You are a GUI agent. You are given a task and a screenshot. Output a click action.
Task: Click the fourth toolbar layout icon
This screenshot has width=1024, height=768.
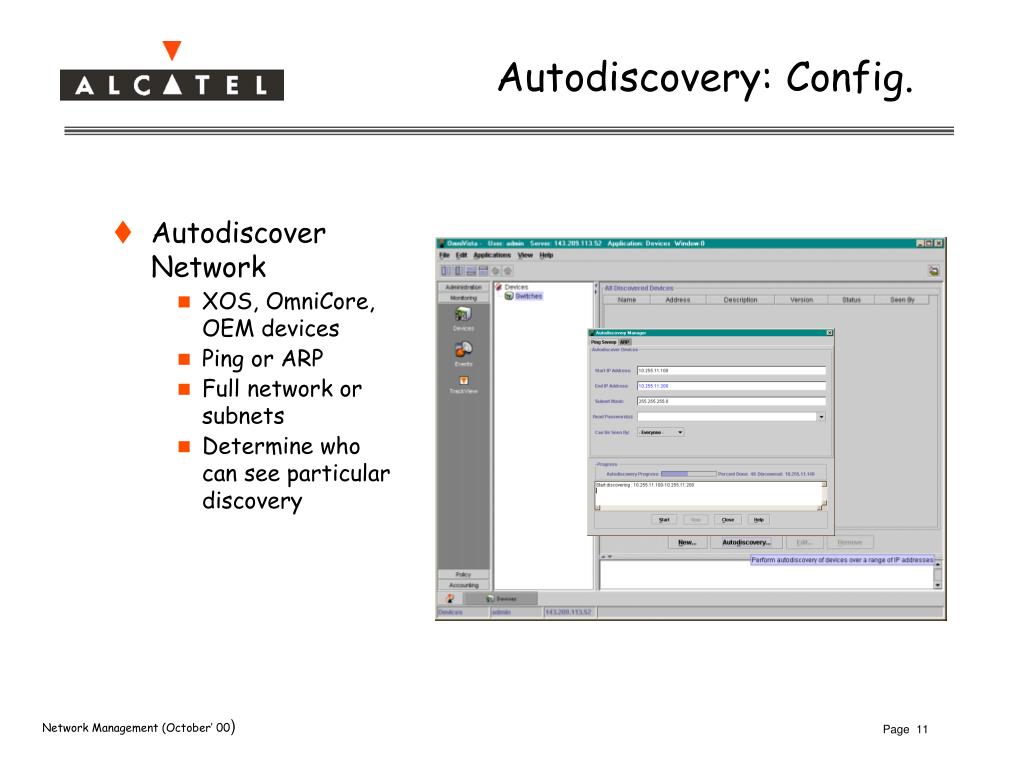coord(483,270)
